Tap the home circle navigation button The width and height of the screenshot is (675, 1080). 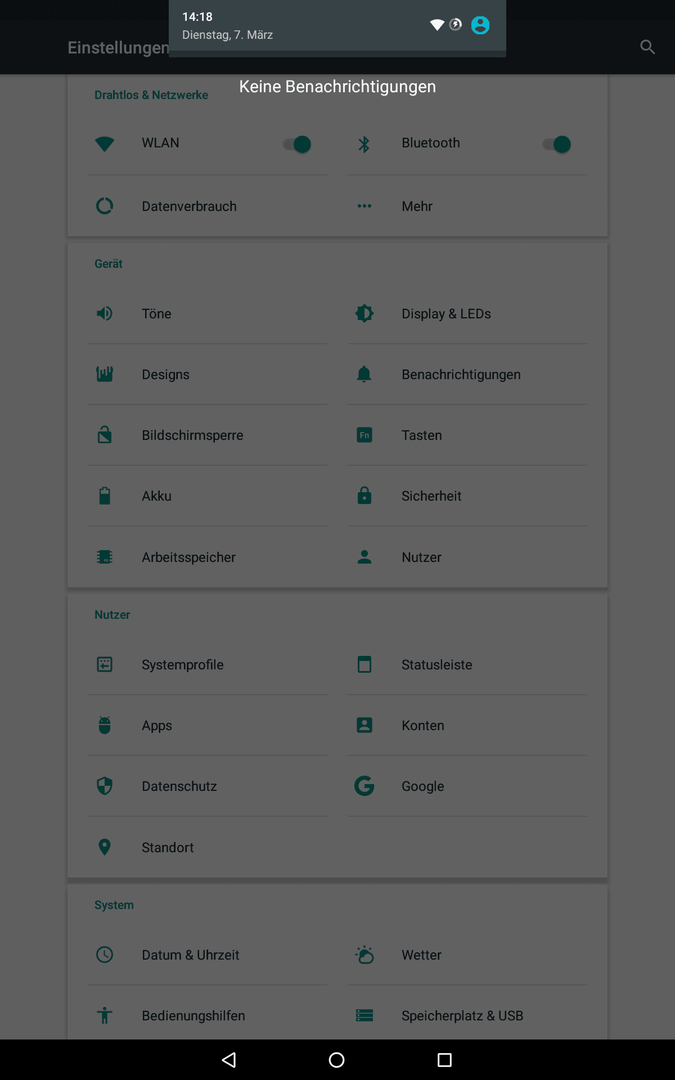[337, 1059]
